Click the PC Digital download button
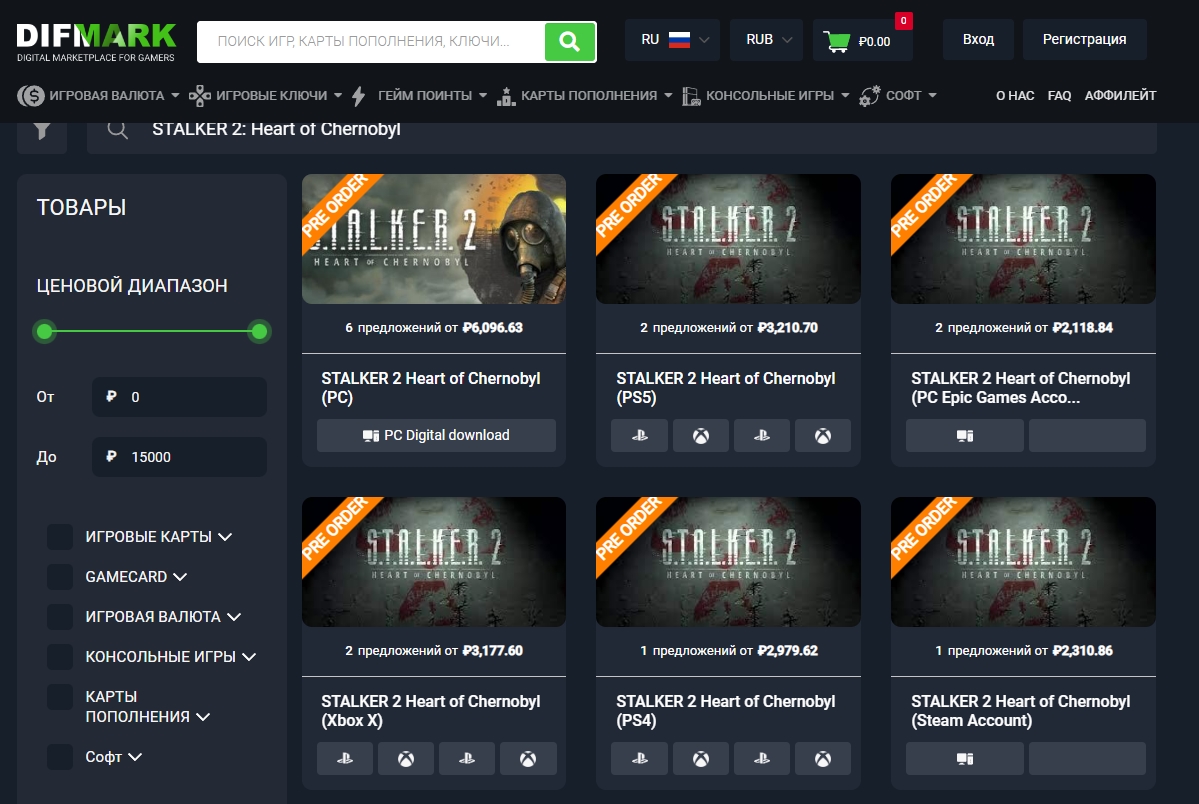The height and width of the screenshot is (804, 1199). pyautogui.click(x=436, y=435)
